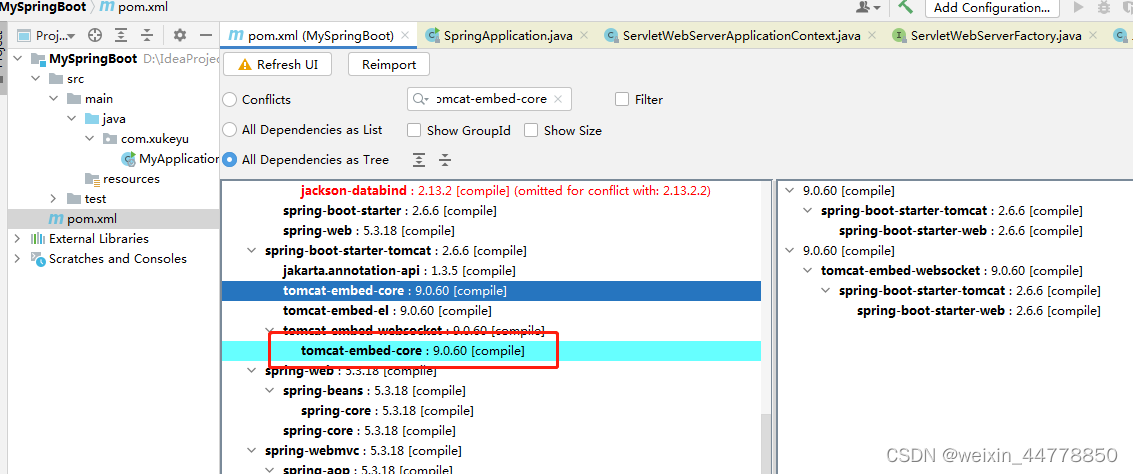Expand the External Libraries node

pyautogui.click(x=17, y=238)
